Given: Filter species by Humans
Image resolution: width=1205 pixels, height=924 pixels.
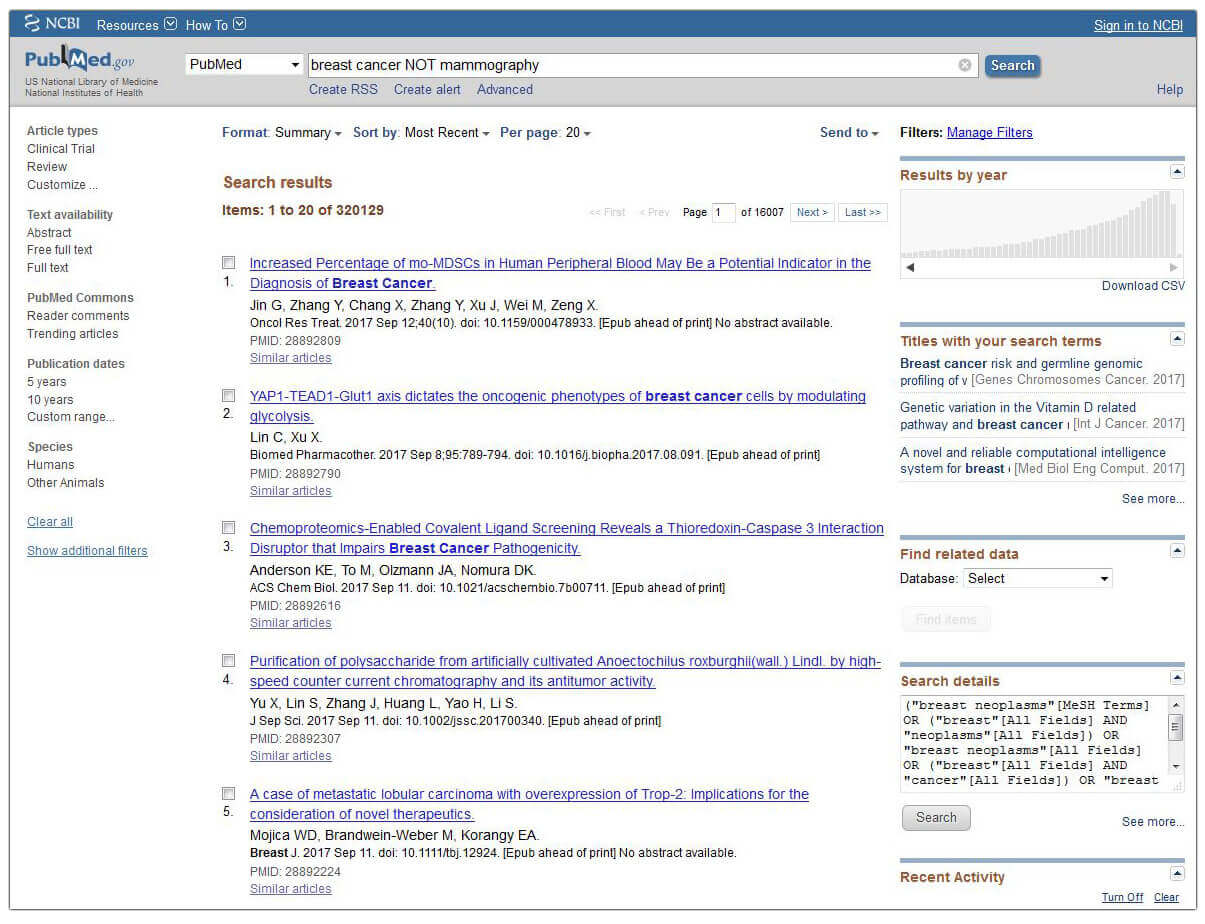Looking at the screenshot, I should (x=51, y=465).
